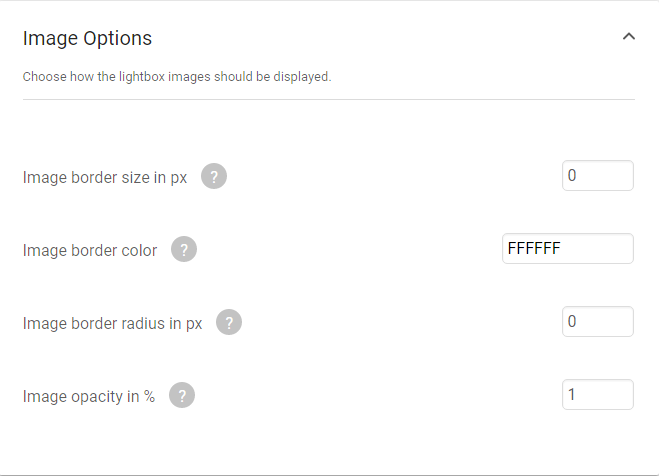The width and height of the screenshot is (659, 476).
Task: Focus the Image border size input field
Action: click(x=598, y=176)
